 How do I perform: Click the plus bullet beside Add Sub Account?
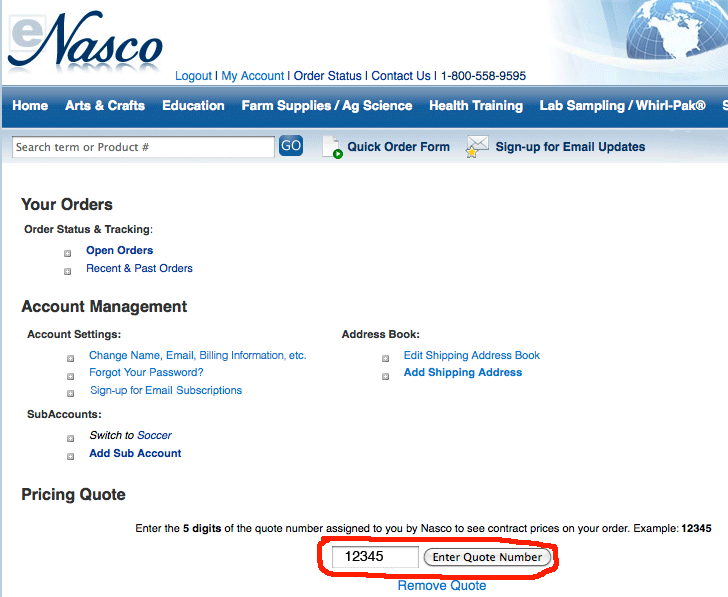tap(71, 456)
